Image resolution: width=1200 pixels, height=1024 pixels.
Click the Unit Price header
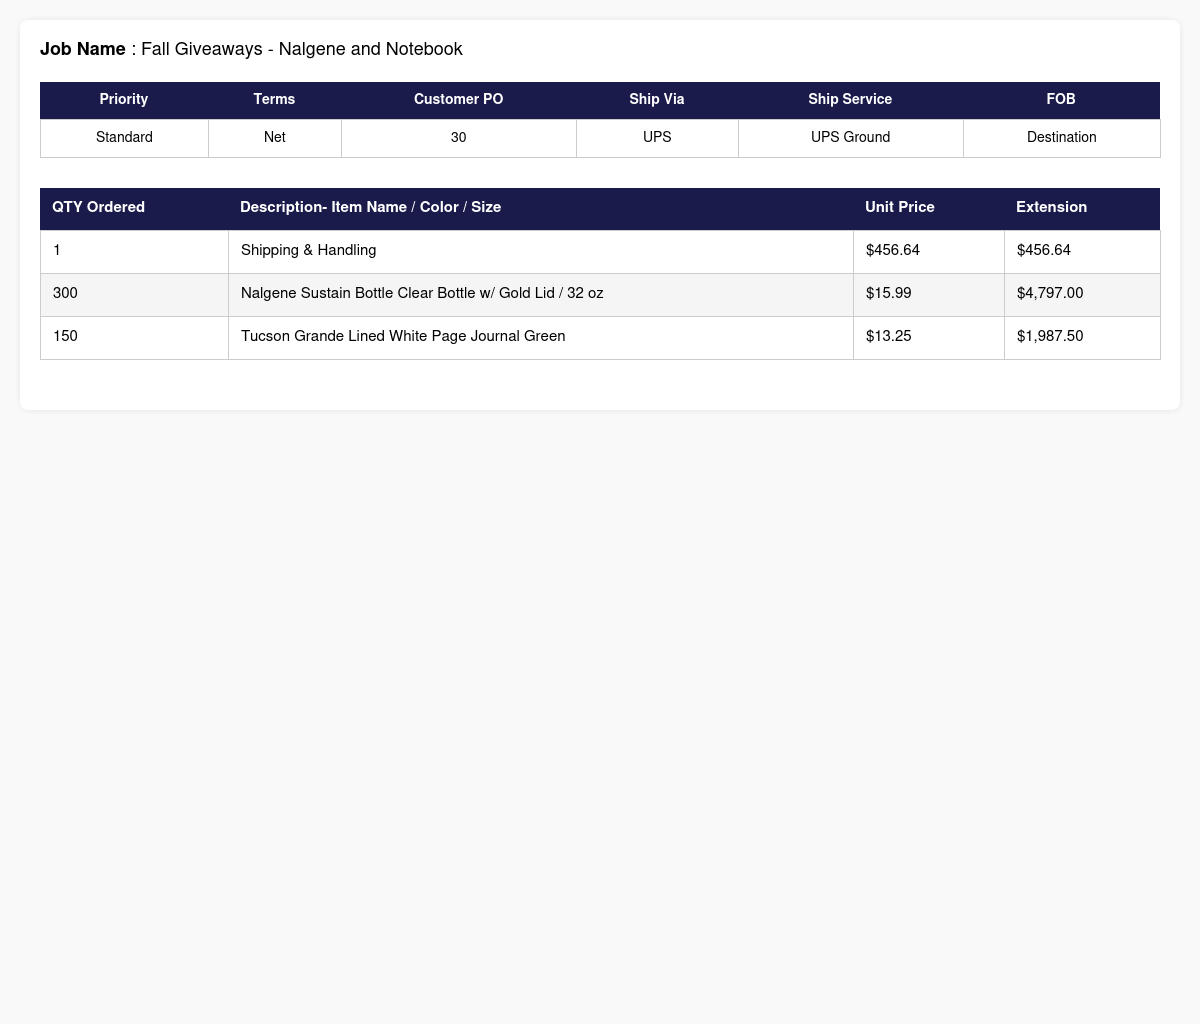[928, 208]
